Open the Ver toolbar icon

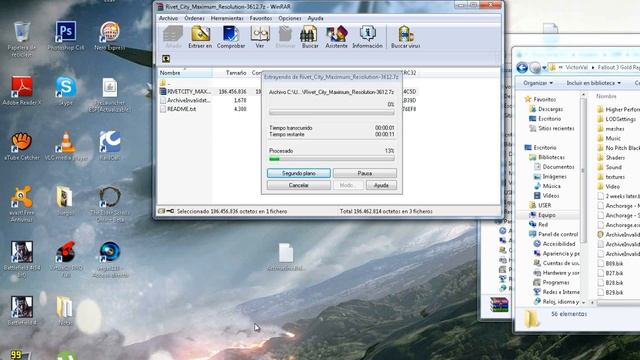point(260,37)
